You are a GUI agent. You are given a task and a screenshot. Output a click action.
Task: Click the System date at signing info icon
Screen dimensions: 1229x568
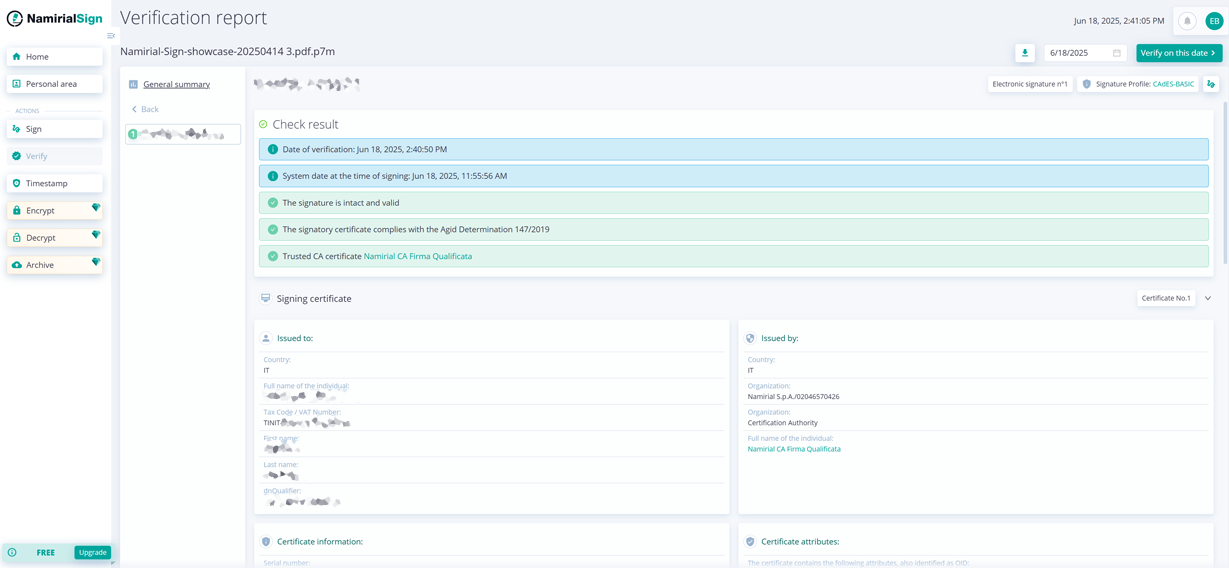(272, 176)
